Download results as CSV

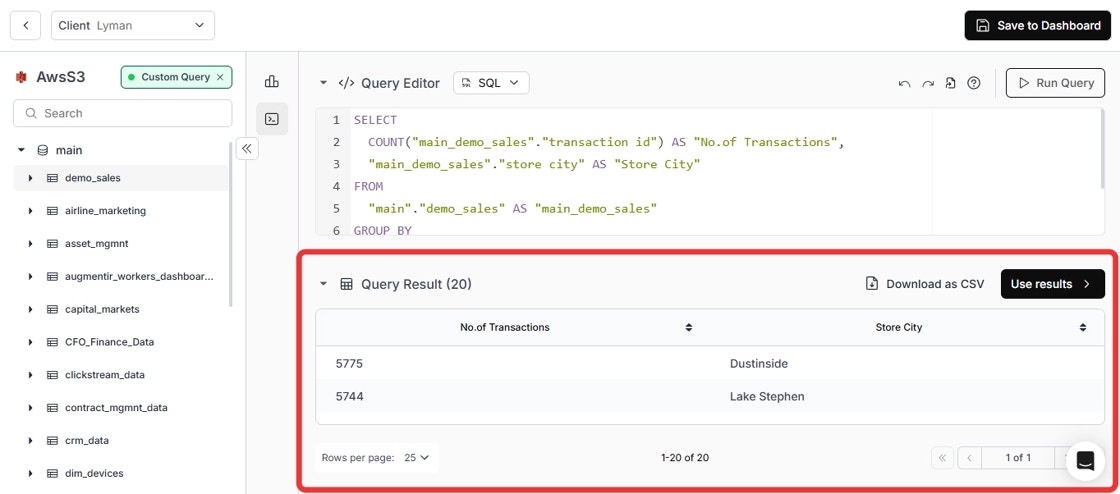pyautogui.click(x=924, y=284)
